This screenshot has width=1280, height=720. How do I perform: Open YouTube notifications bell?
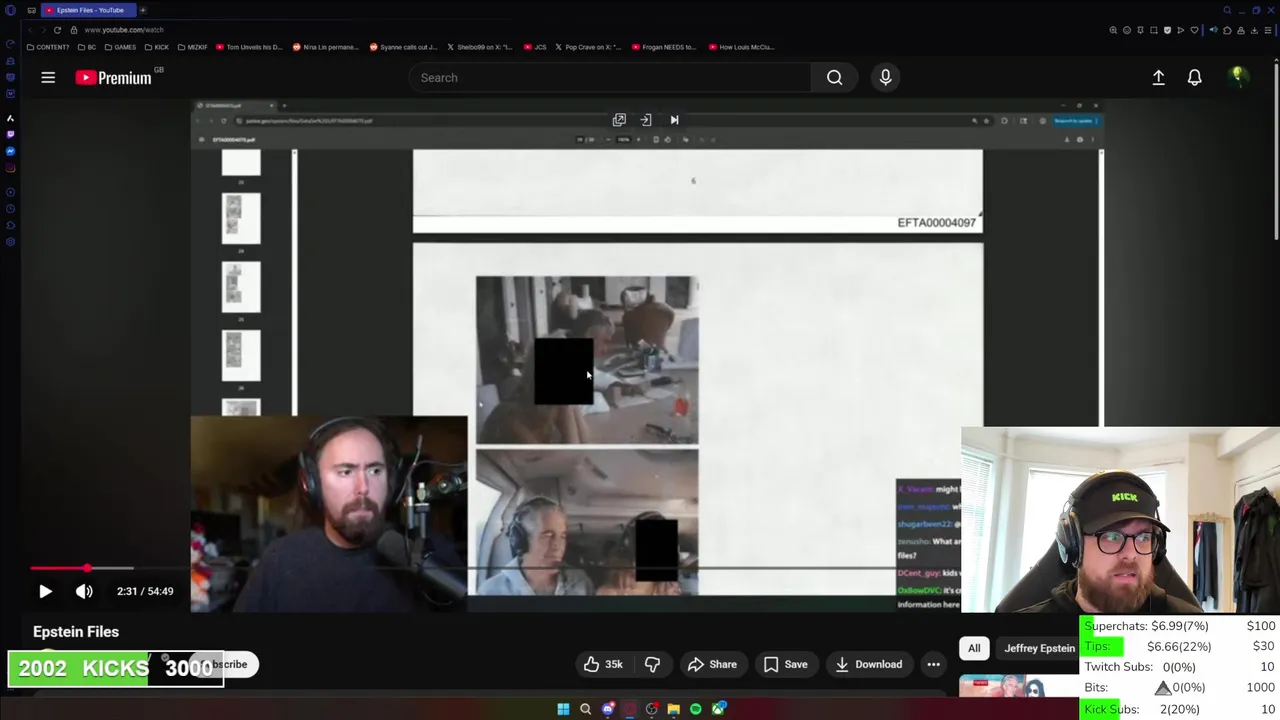coord(1194,77)
